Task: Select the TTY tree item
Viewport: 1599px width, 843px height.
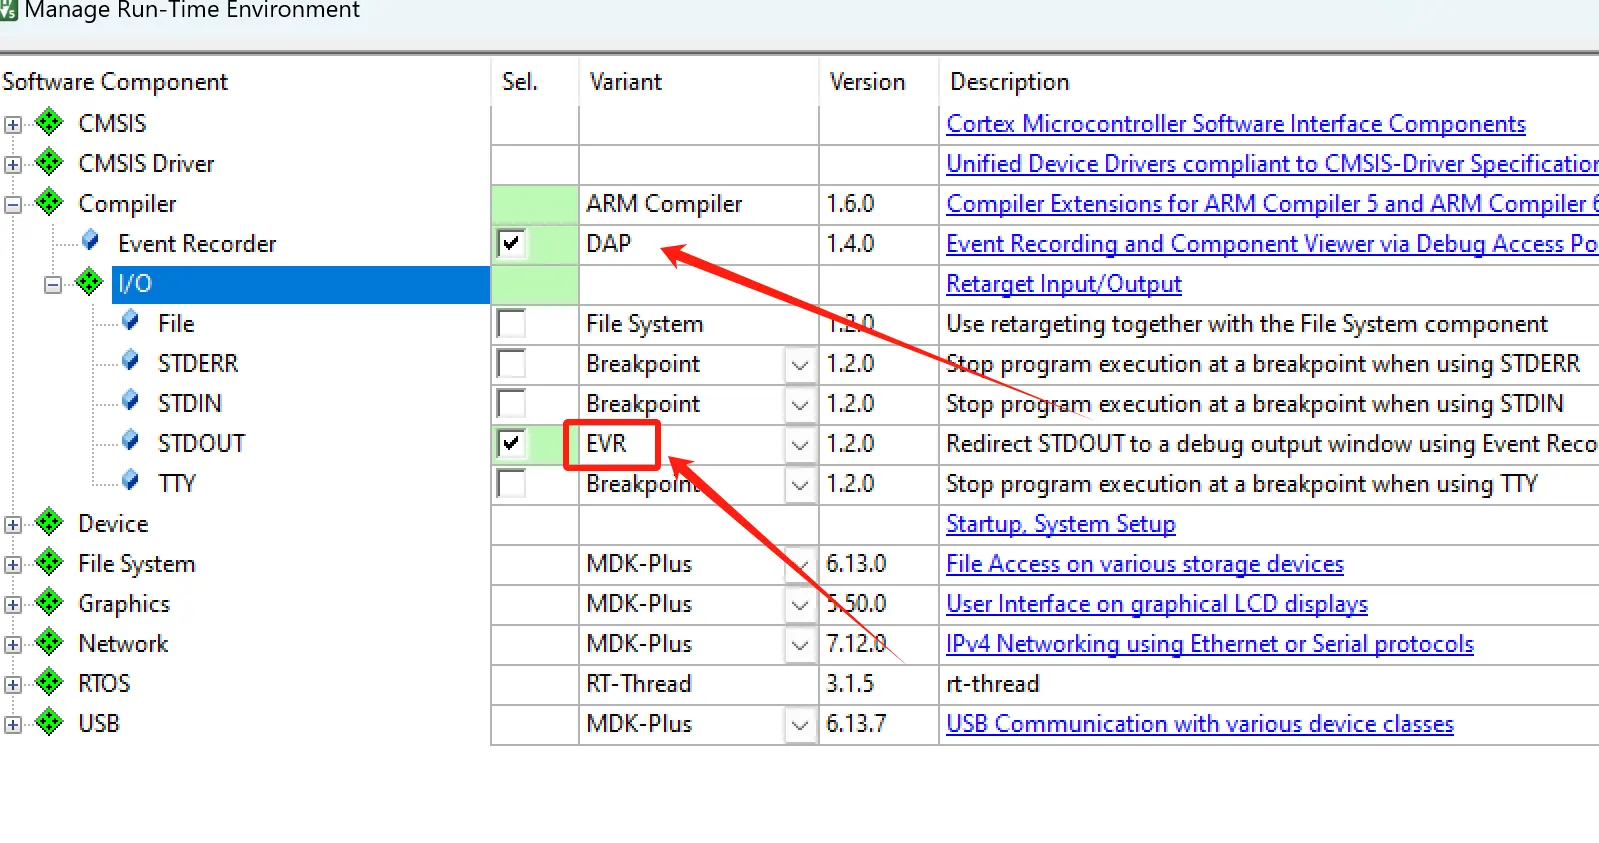Action: (x=176, y=483)
